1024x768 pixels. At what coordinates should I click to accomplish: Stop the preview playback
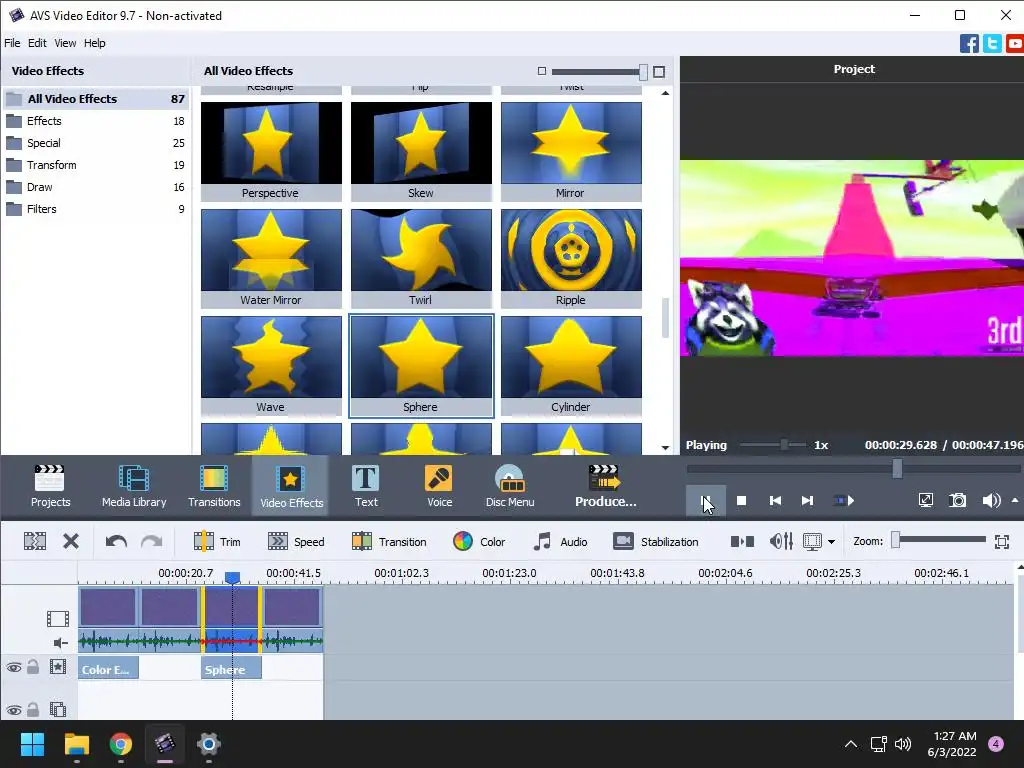click(741, 501)
